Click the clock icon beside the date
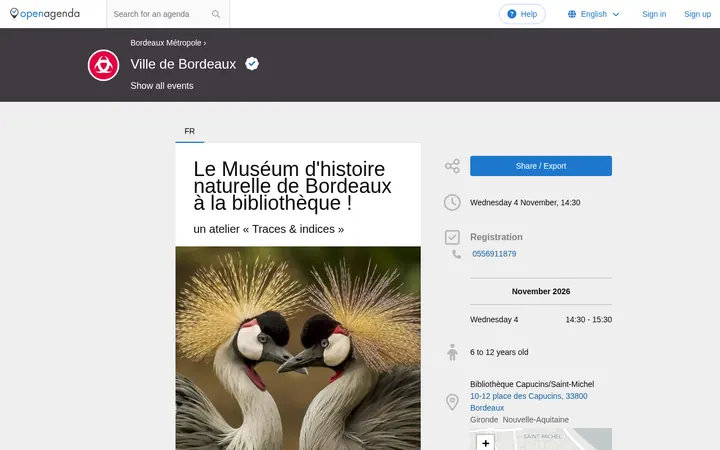720x450 pixels. pos(452,202)
